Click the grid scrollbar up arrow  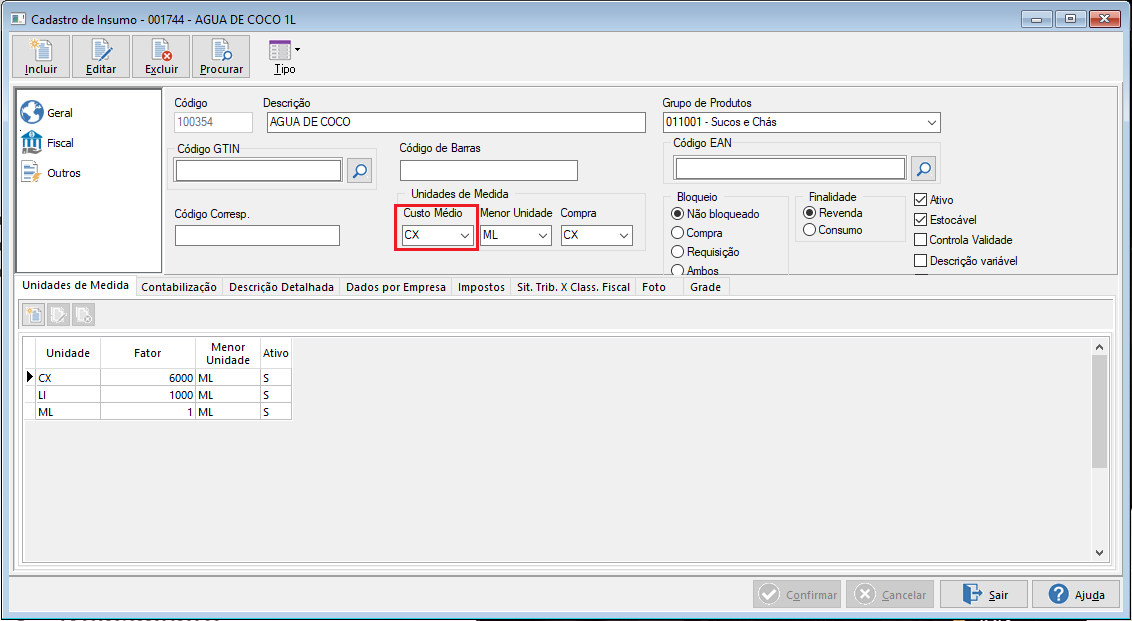pos(1100,347)
